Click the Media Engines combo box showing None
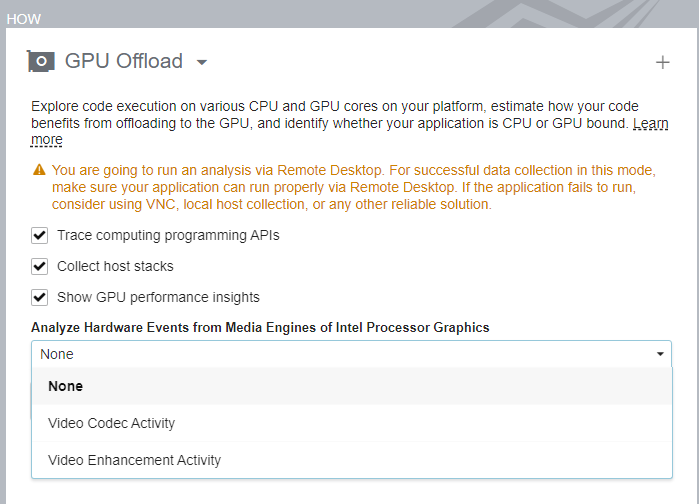This screenshot has height=504, width=699. click(x=340, y=354)
